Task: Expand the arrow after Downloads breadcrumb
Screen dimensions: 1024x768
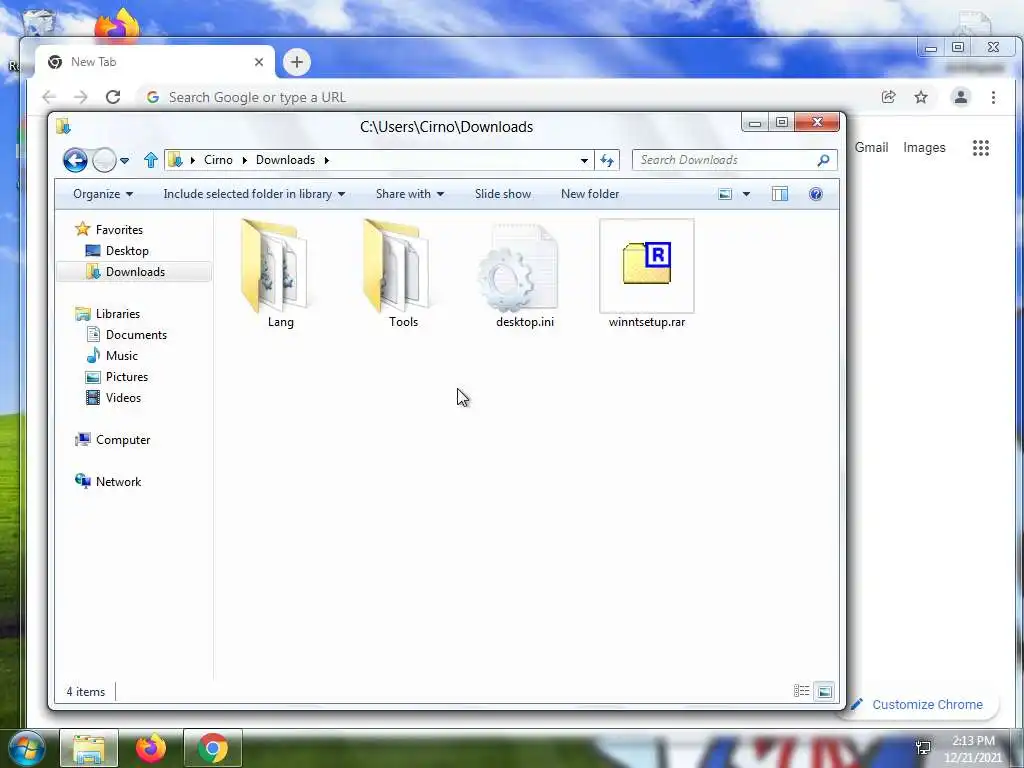Action: [327, 160]
